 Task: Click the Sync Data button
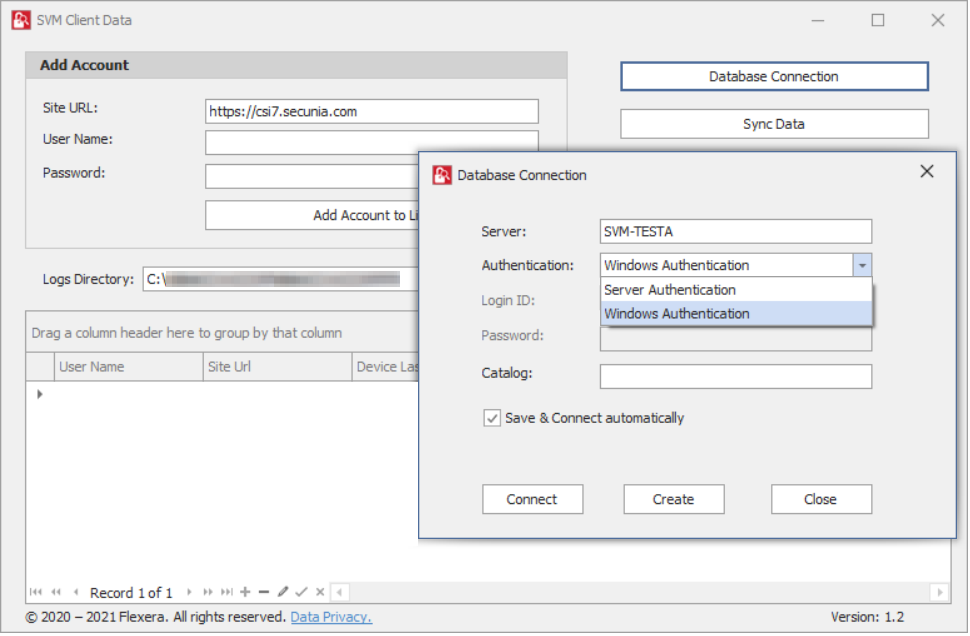[774, 125]
